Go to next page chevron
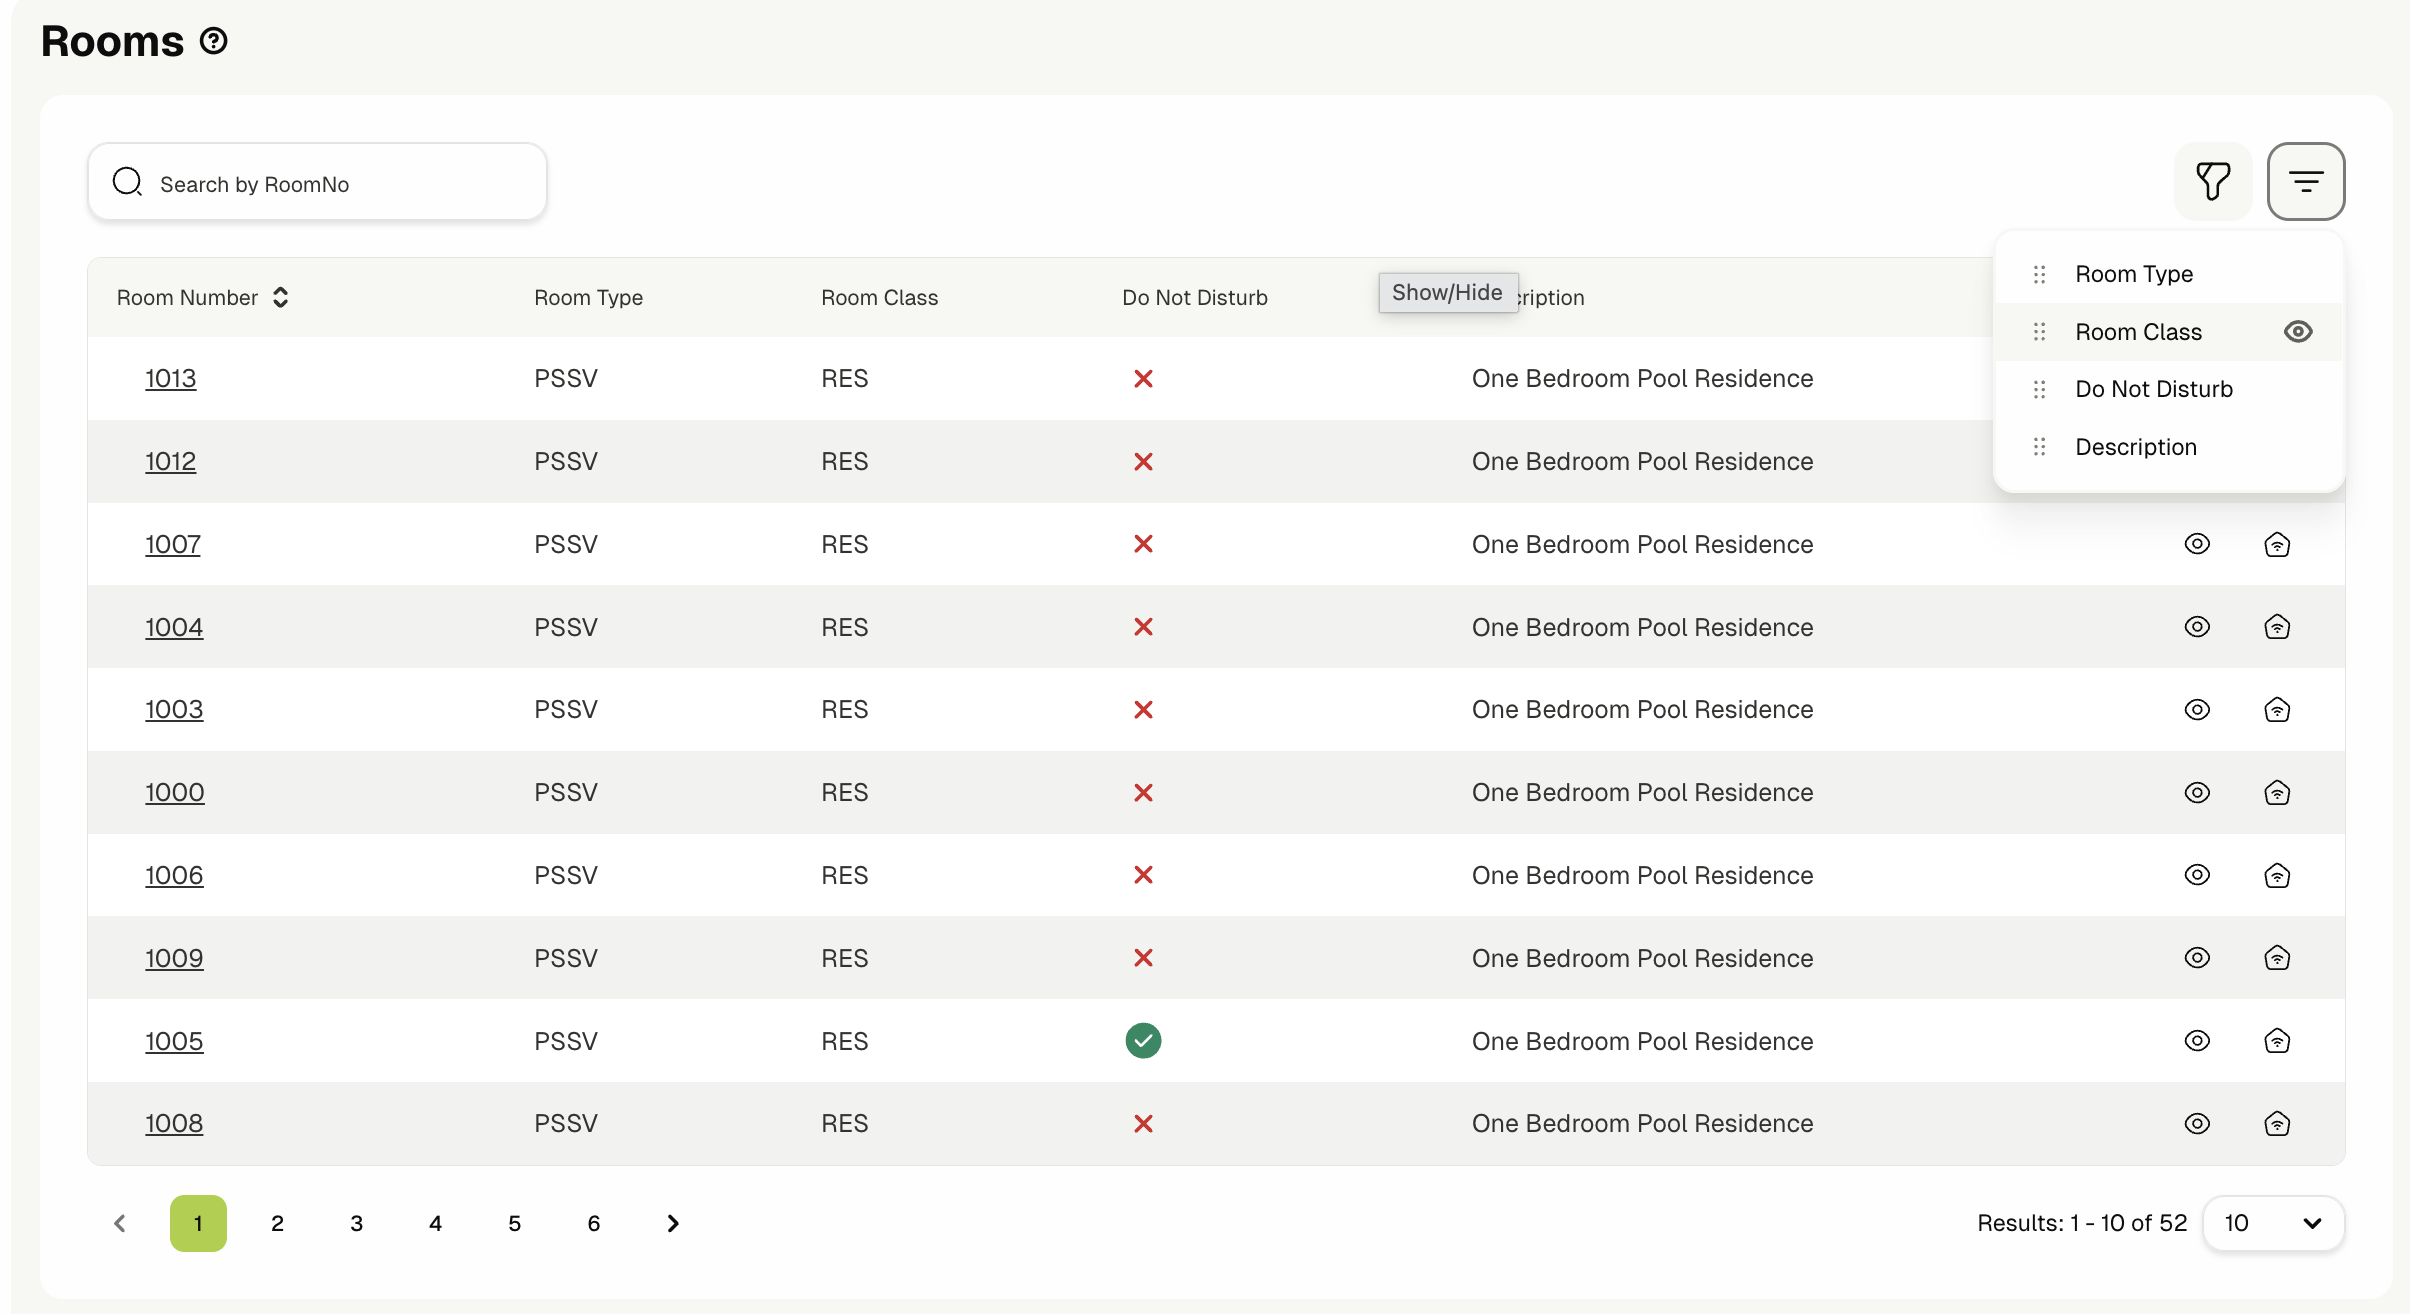The width and height of the screenshot is (2410, 1314). 673,1223
